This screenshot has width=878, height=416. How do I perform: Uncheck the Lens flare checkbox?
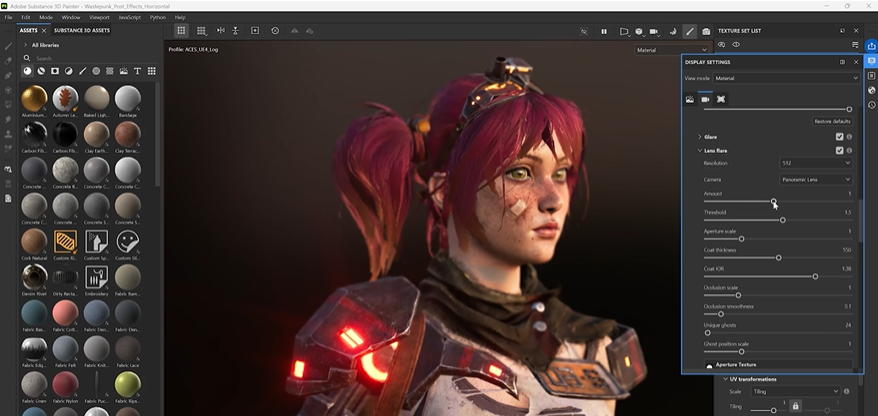click(x=839, y=150)
